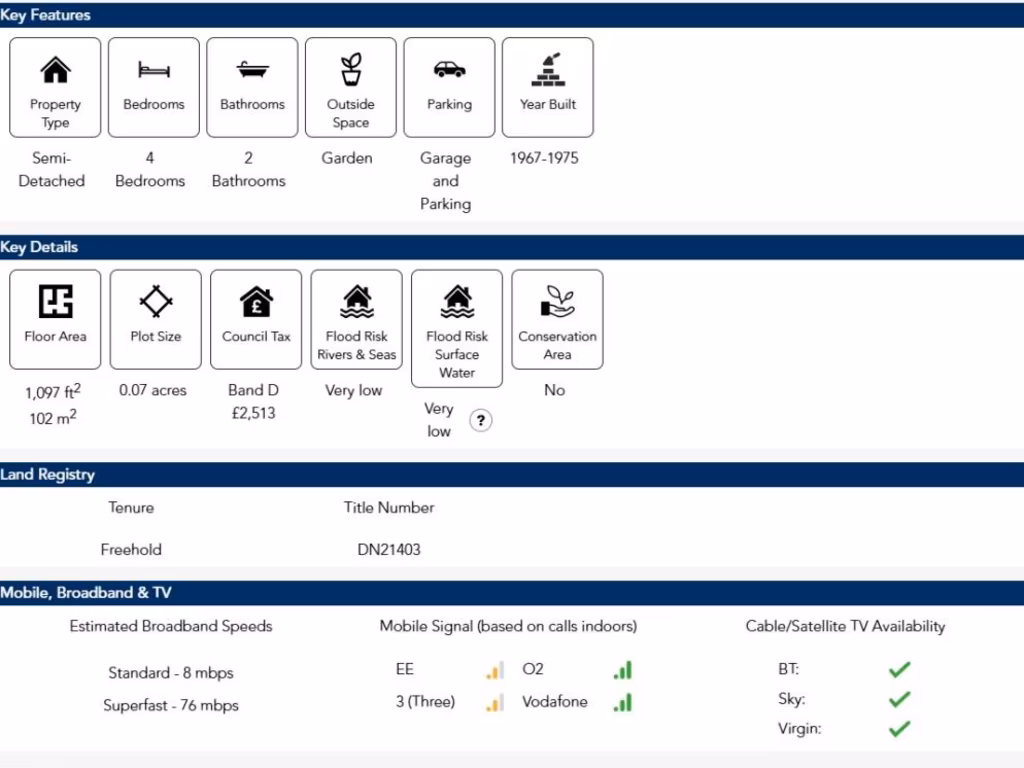Viewport: 1024px width, 768px height.
Task: Click the Plot Size diamond icon
Action: (156, 301)
